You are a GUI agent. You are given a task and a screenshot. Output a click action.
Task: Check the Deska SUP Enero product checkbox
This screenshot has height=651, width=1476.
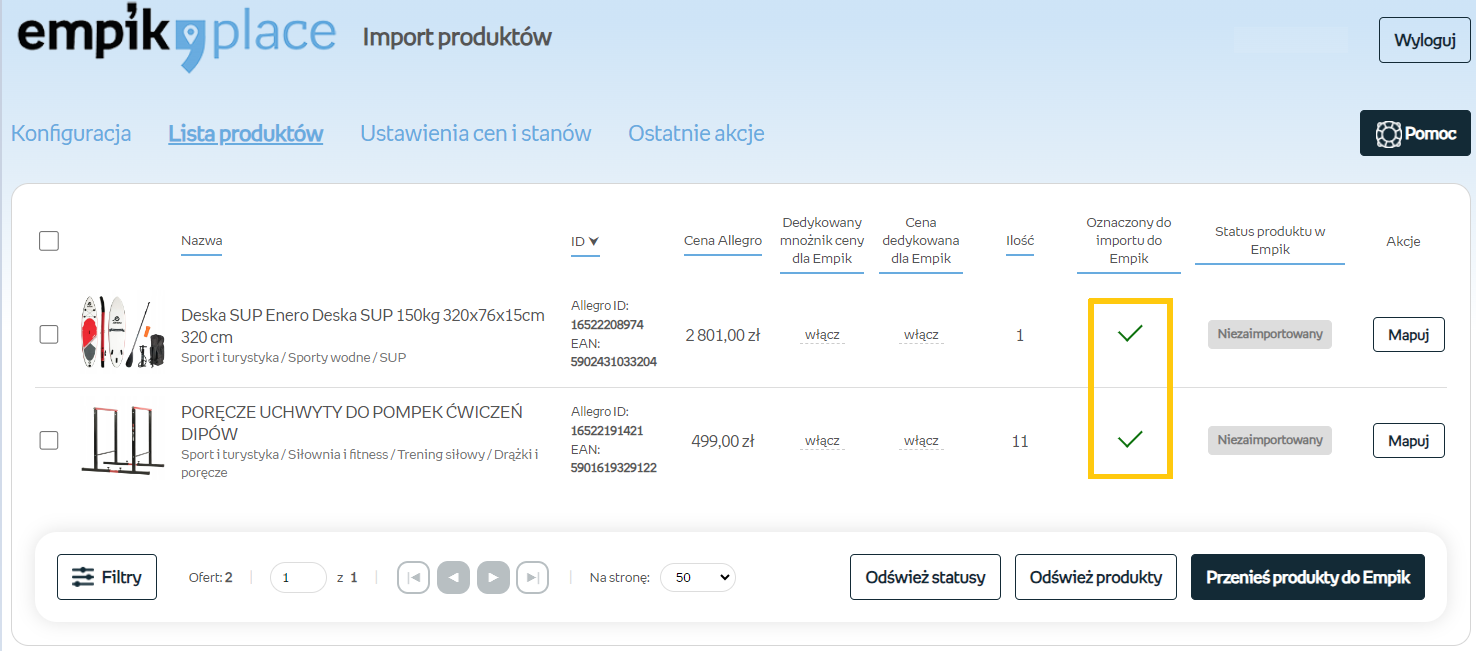49,335
